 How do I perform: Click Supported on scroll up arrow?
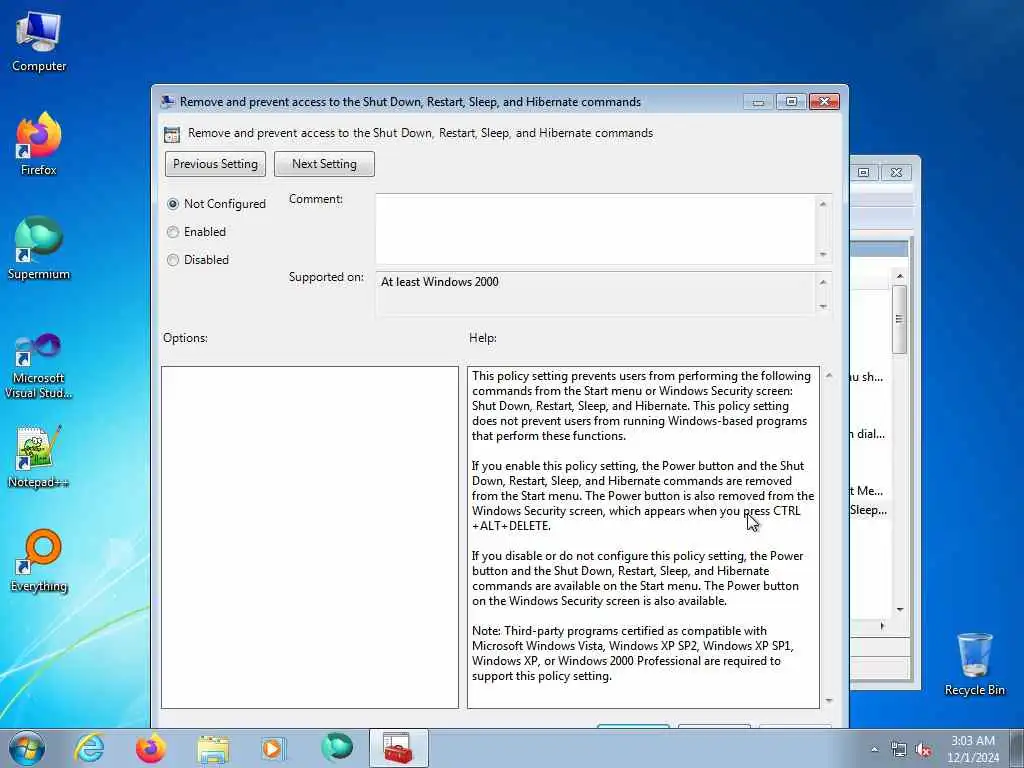click(x=823, y=282)
